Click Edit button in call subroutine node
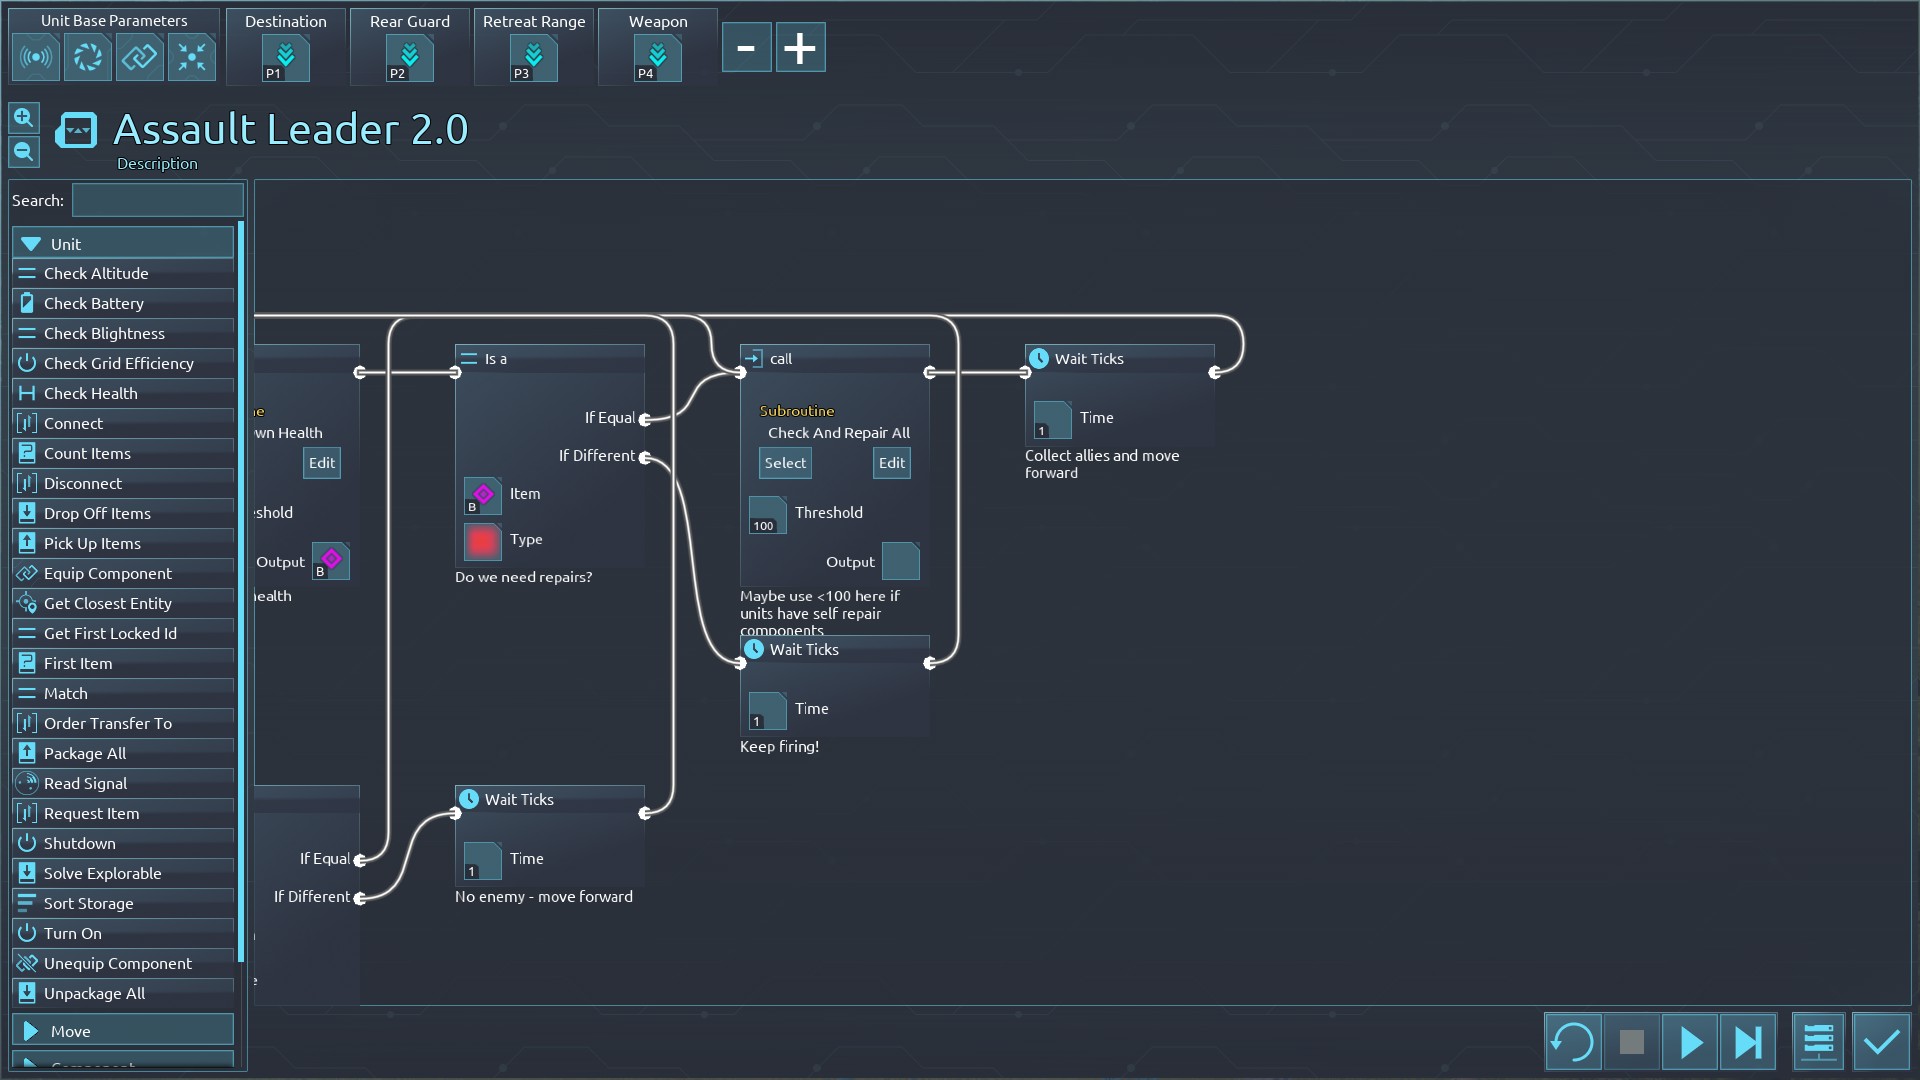The width and height of the screenshot is (1920, 1080). click(x=891, y=463)
